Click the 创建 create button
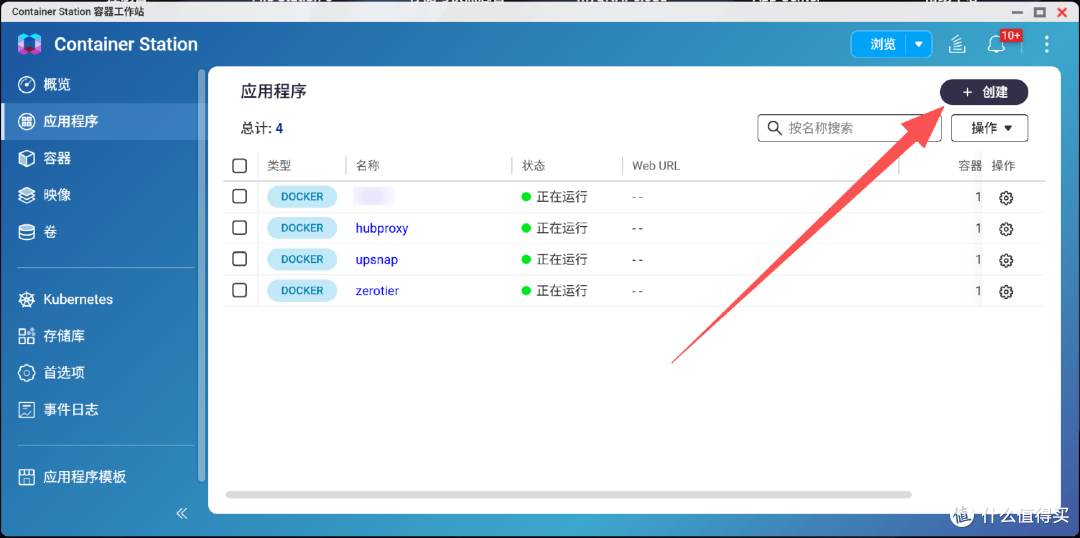The height and width of the screenshot is (538, 1080). [x=984, y=92]
